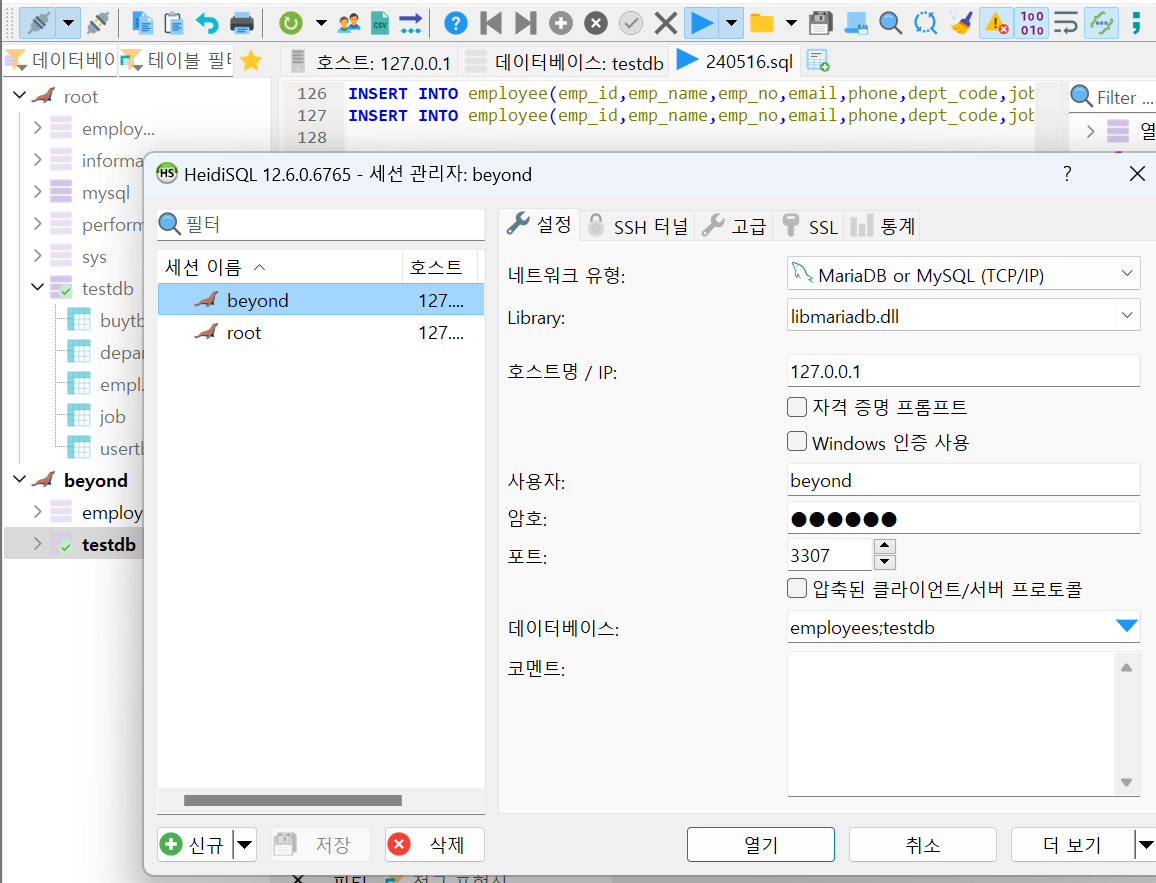
Task: Expand the mysql database node
Action: (38, 192)
